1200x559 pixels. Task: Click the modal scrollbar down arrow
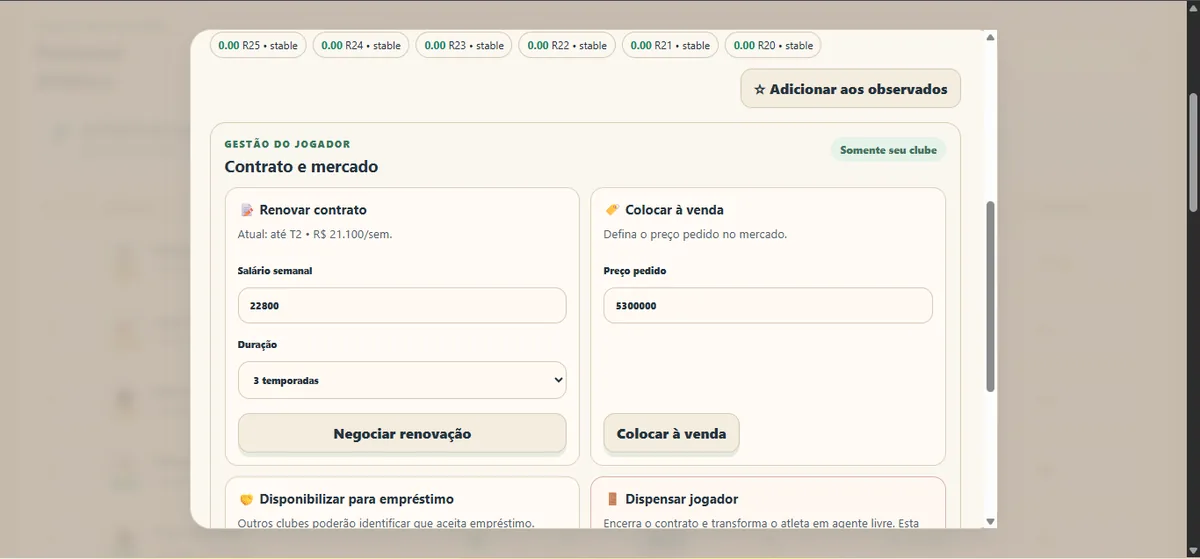click(x=990, y=521)
